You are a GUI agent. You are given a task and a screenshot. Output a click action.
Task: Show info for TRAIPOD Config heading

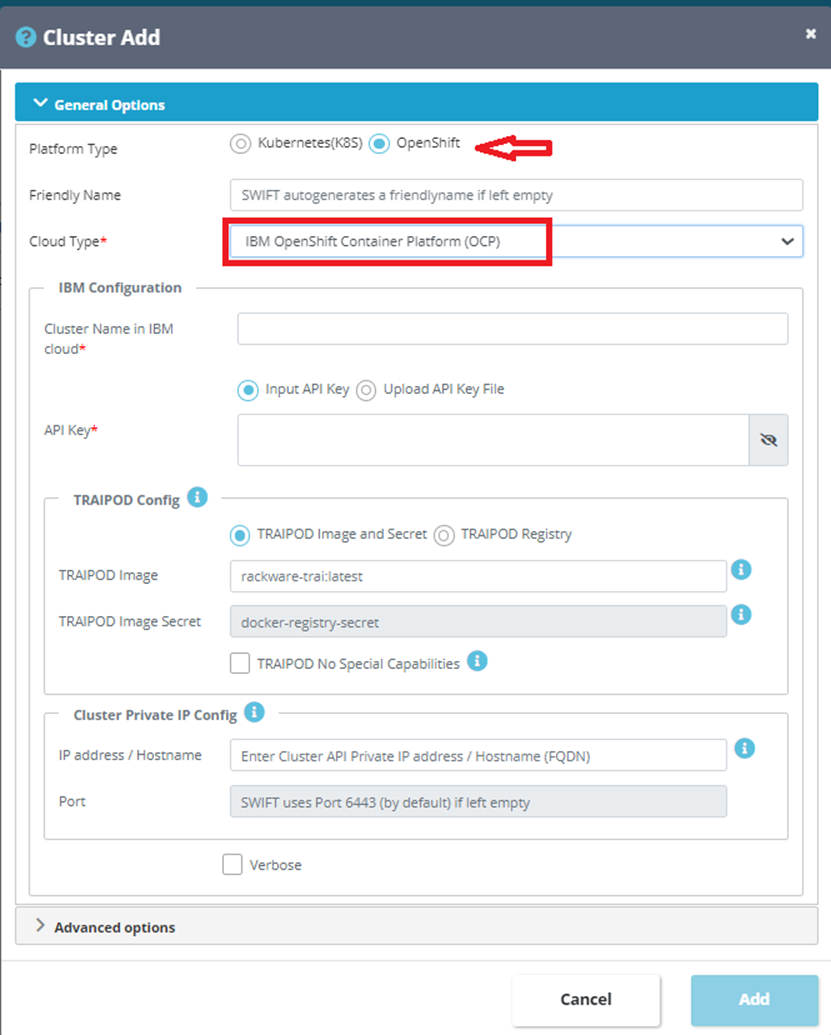(x=197, y=497)
